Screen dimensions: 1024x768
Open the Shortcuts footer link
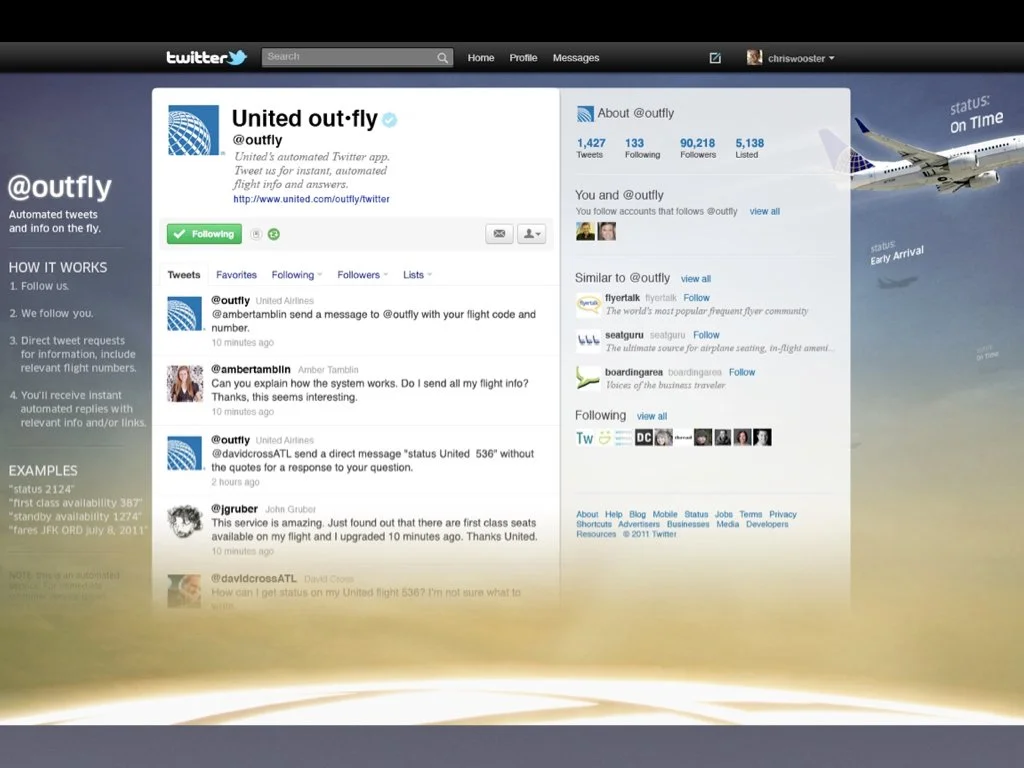point(594,524)
